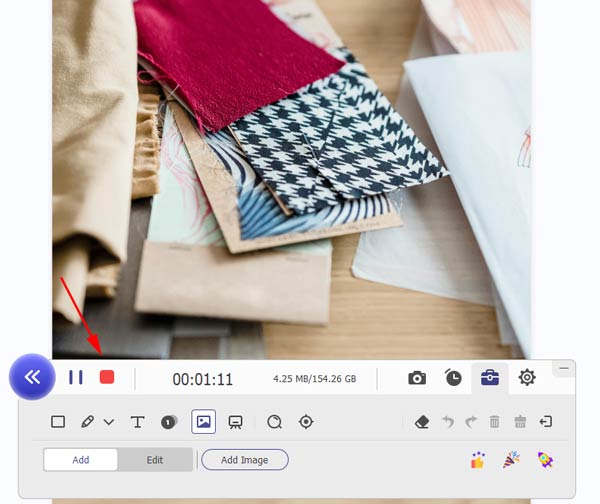Select the rectangle shape tool
Image resolution: width=600 pixels, height=504 pixels.
[x=58, y=422]
